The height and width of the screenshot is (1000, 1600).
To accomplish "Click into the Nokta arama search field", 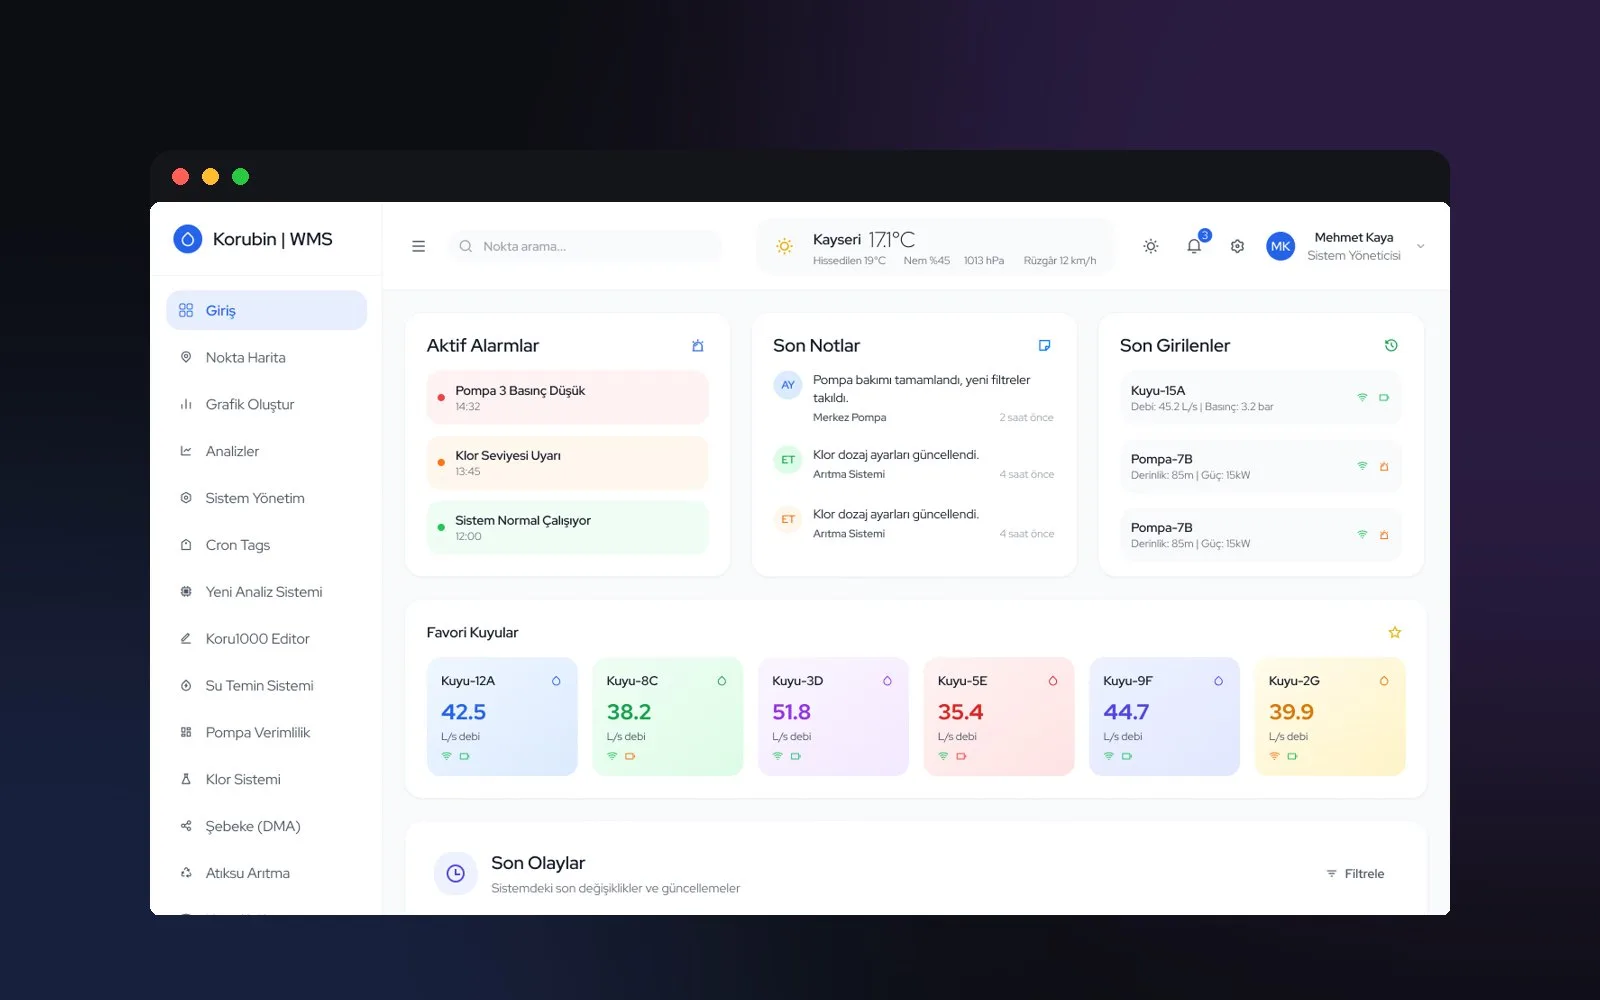I will point(585,246).
